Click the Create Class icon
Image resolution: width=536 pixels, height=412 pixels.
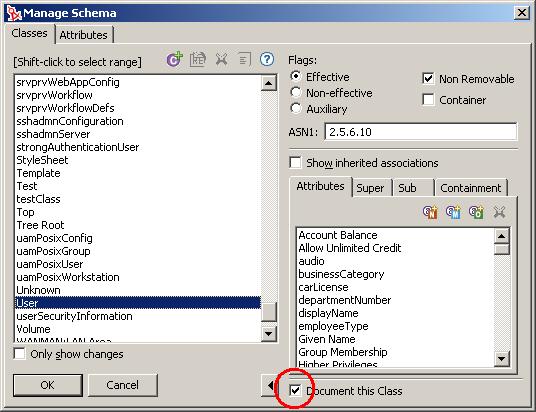click(174, 59)
